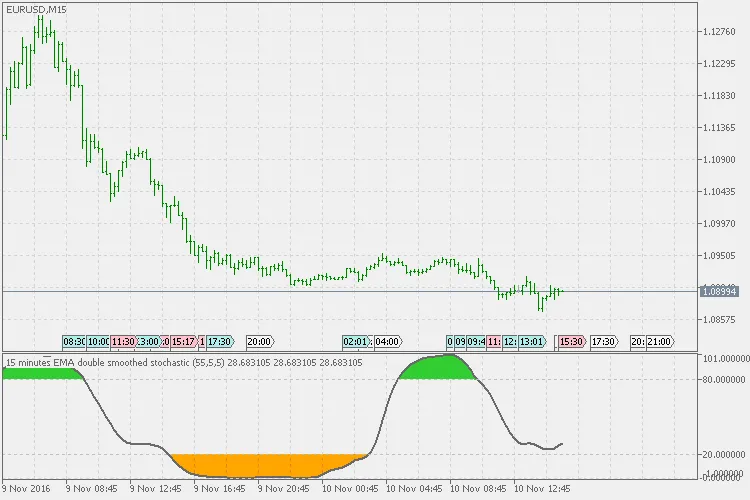This screenshot has height=500, width=750.
Task: Click the 17:30 blue event flag
Action: pos(219,341)
